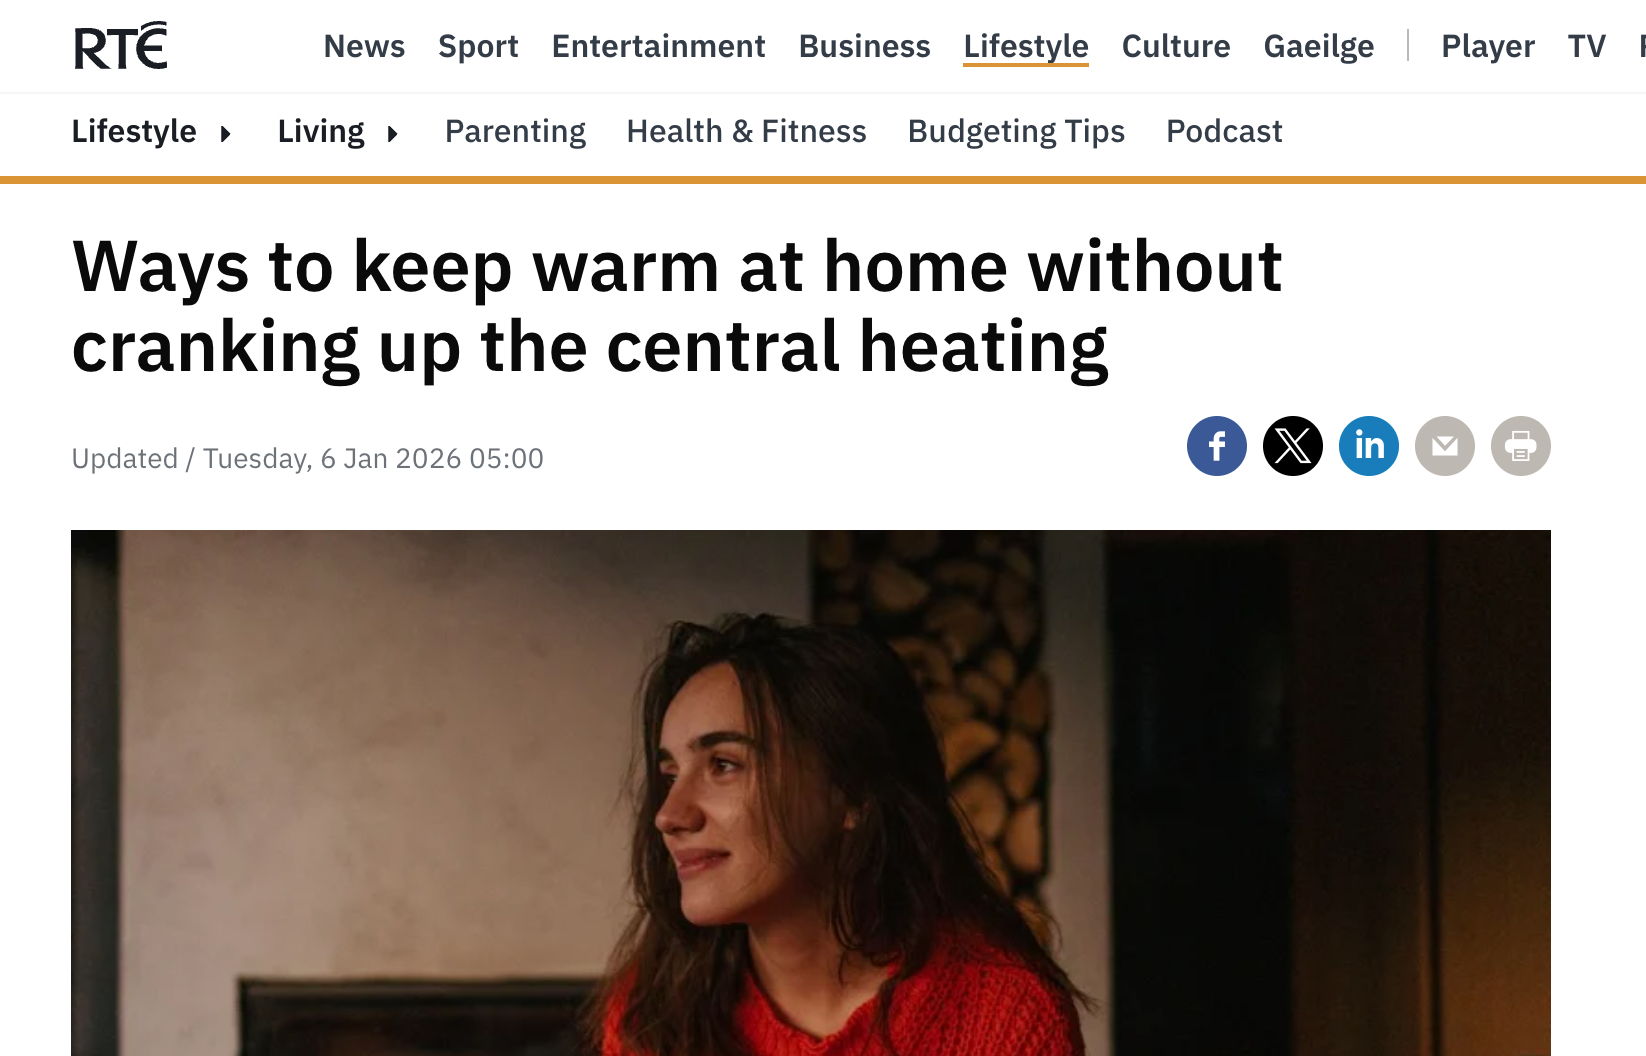Share article on Facebook
The image size is (1646, 1056).
(1216, 446)
